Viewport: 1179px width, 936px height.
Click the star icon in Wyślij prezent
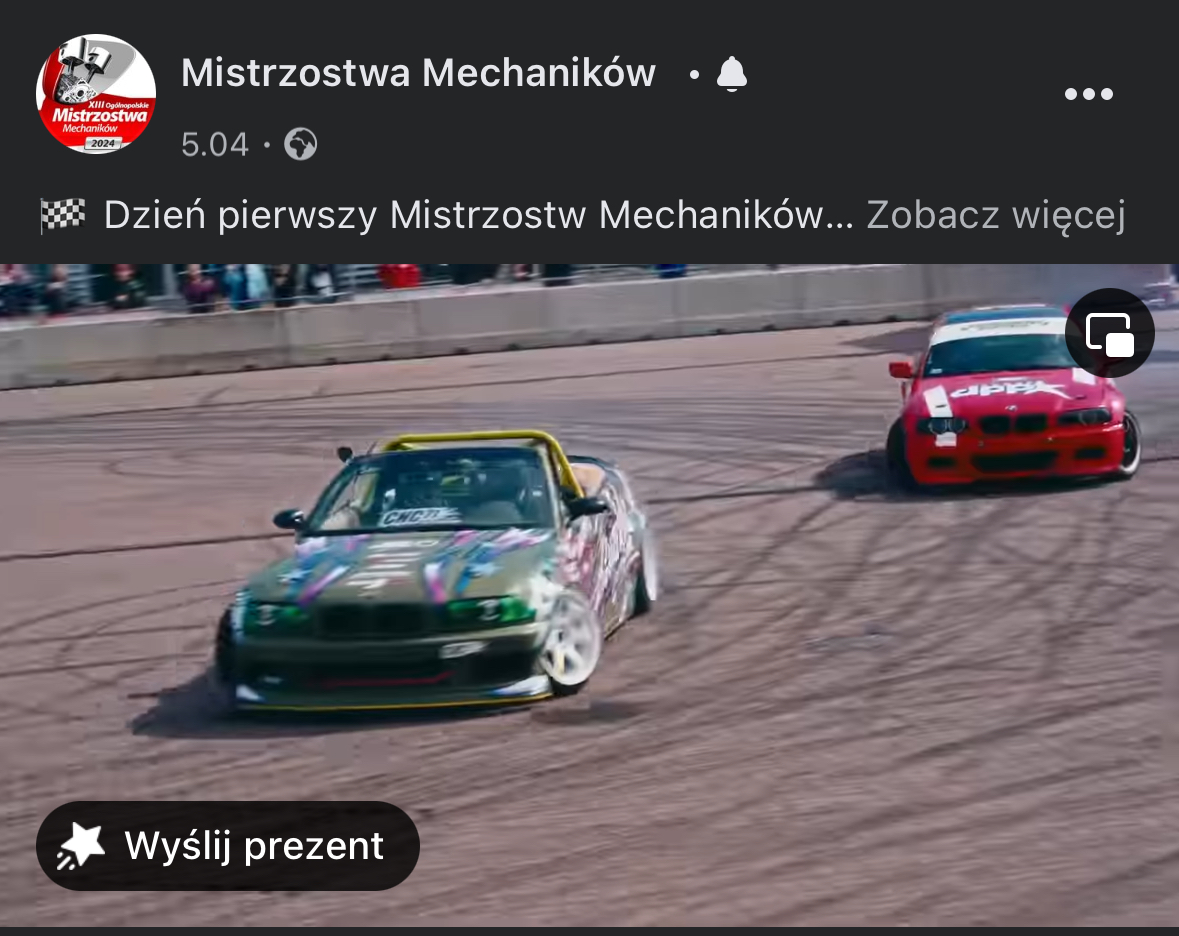[81, 846]
